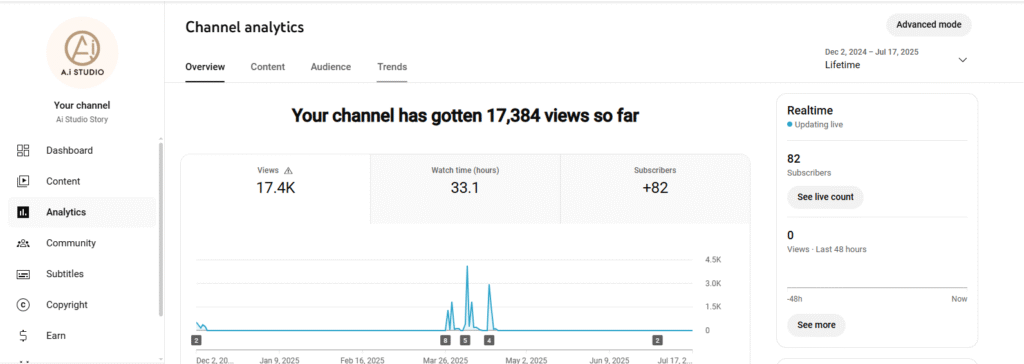Select the Views 17.4K metric card
This screenshot has width=1024, height=364.
276,189
